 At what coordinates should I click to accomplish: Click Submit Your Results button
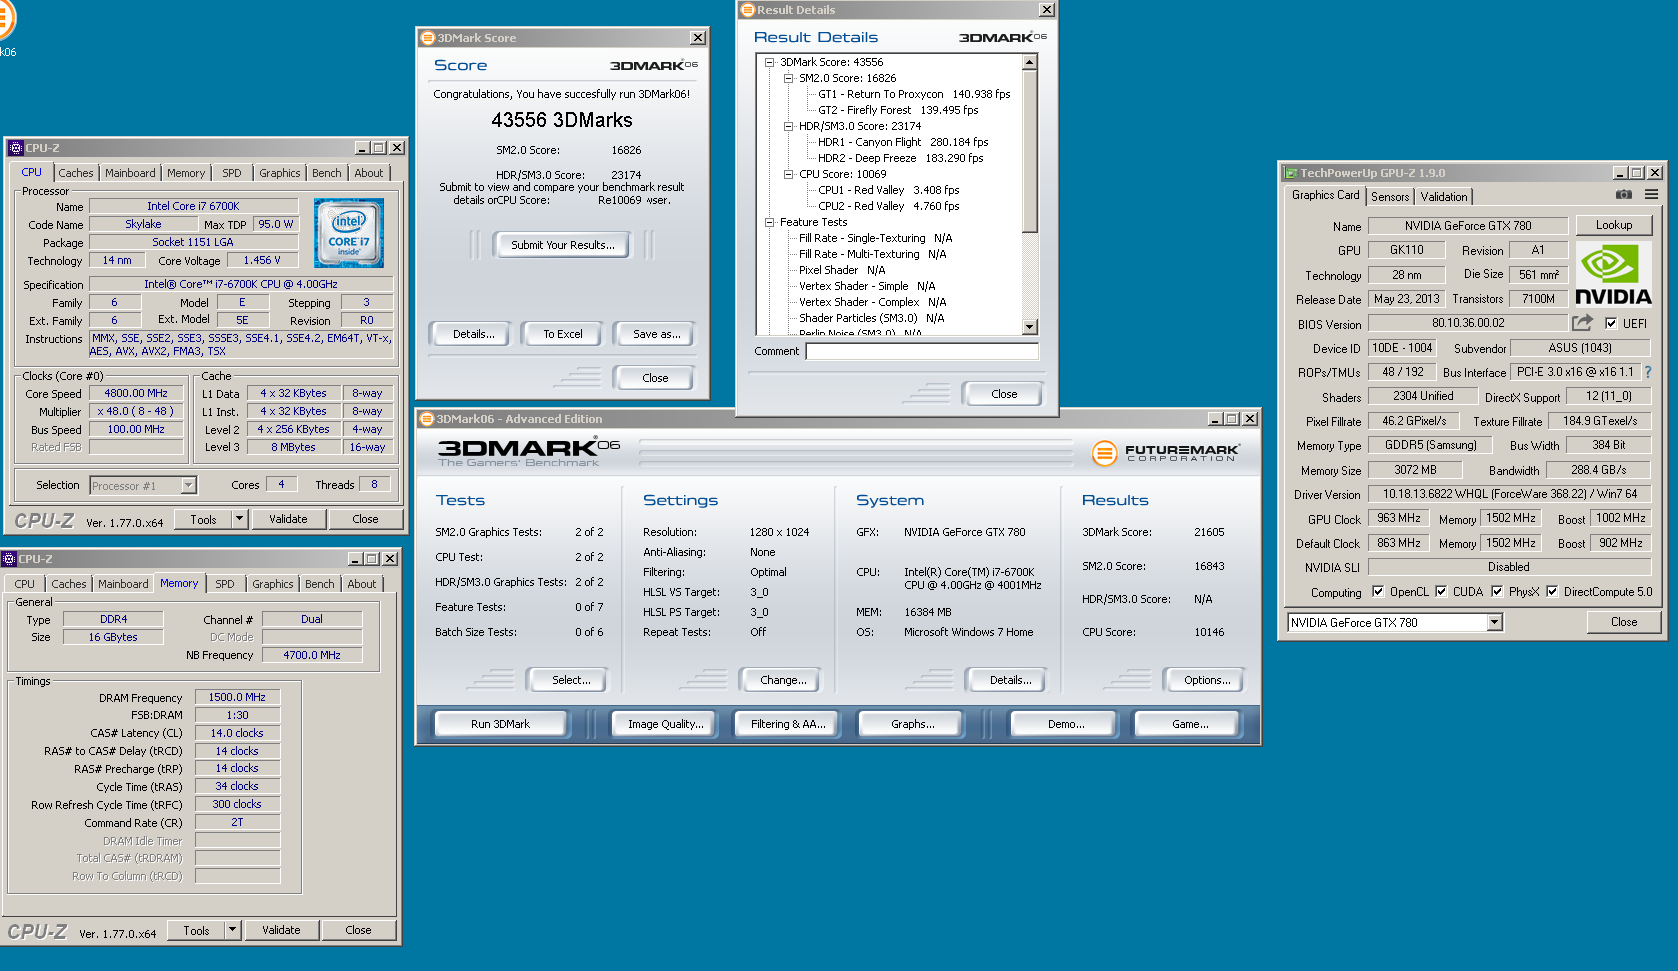tap(563, 245)
